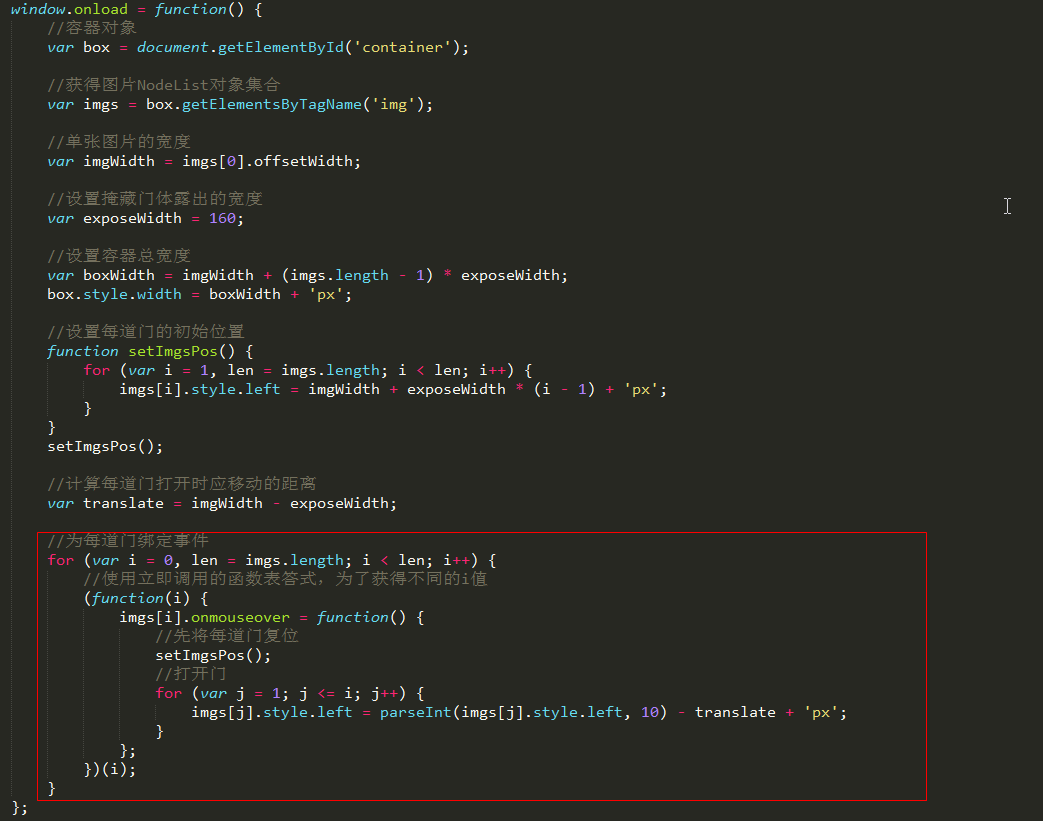Viewport: 1043px width, 821px height.
Task: Click 'function setImgsPos() {' declaration
Action: pyautogui.click(x=150, y=351)
